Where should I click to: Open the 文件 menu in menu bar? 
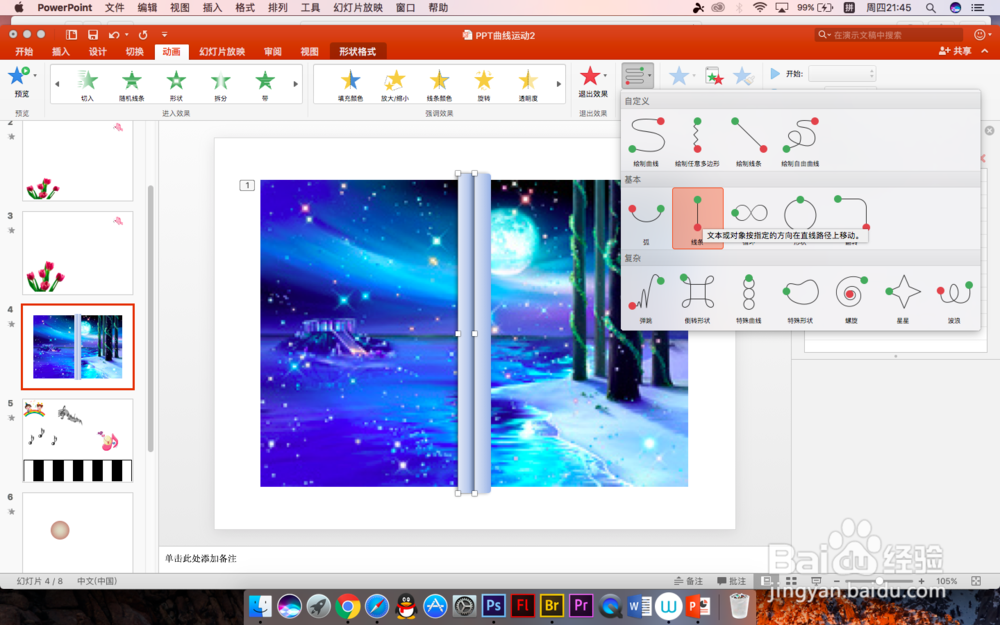tap(115, 8)
